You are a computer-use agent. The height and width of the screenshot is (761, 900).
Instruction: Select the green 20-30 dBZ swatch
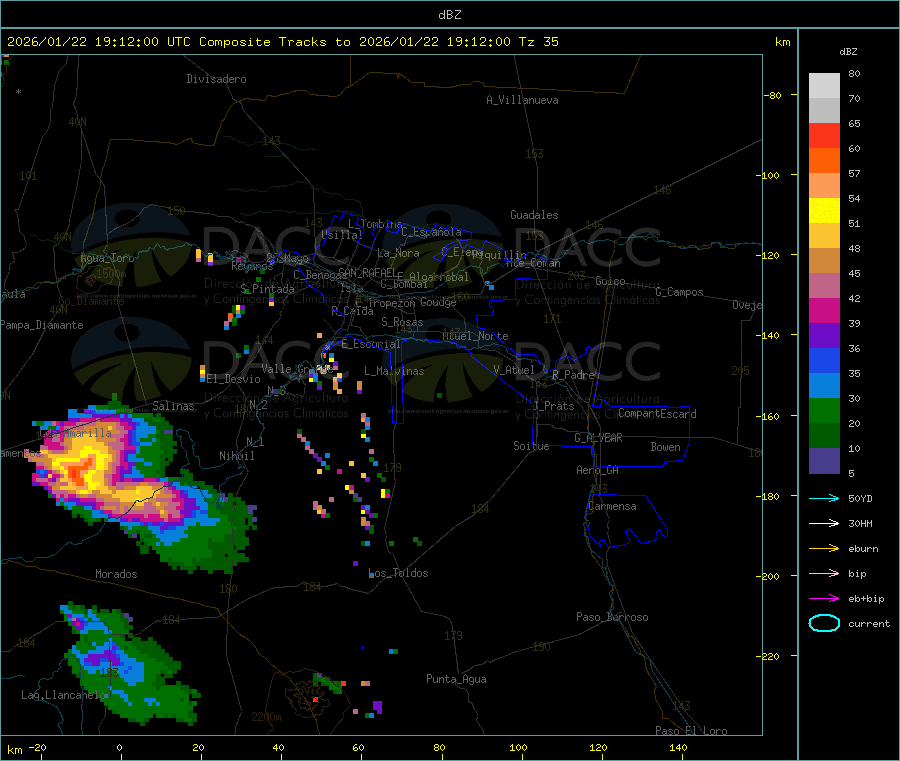click(x=824, y=411)
